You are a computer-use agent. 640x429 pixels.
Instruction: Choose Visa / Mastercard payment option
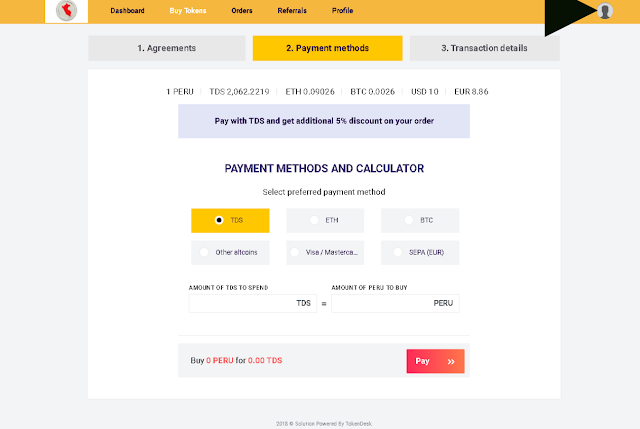point(325,252)
